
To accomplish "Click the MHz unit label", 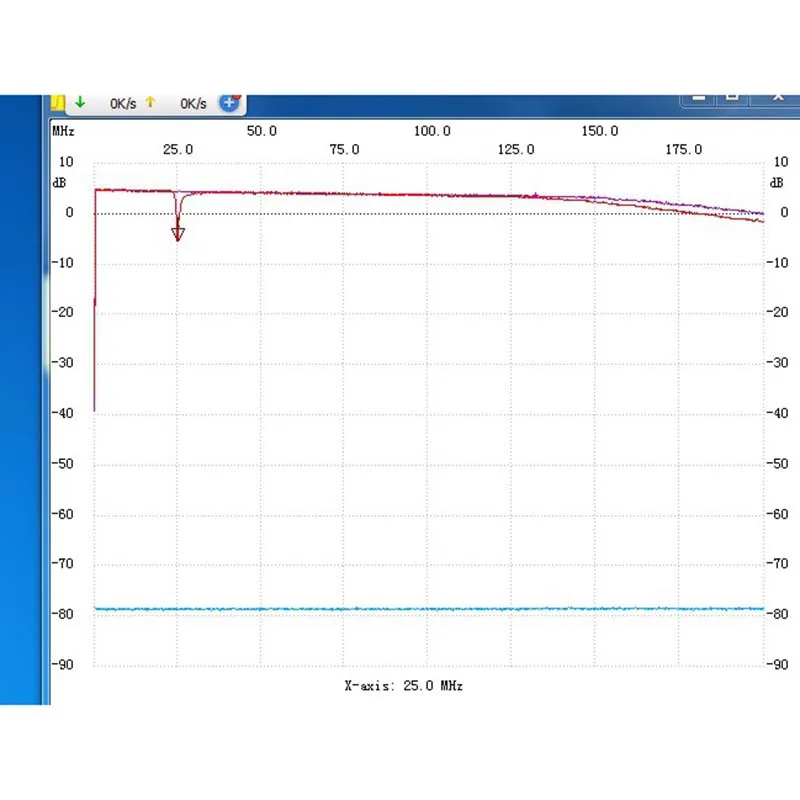I will pyautogui.click(x=63, y=131).
